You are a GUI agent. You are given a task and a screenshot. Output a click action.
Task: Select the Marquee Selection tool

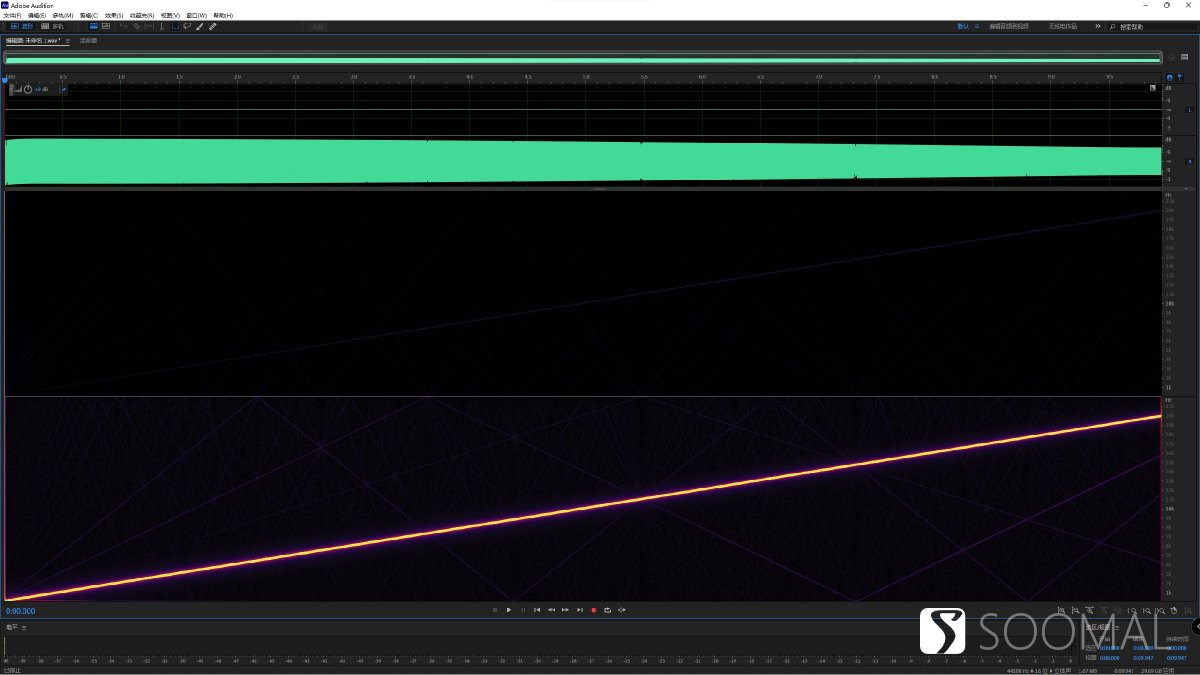click(175, 26)
